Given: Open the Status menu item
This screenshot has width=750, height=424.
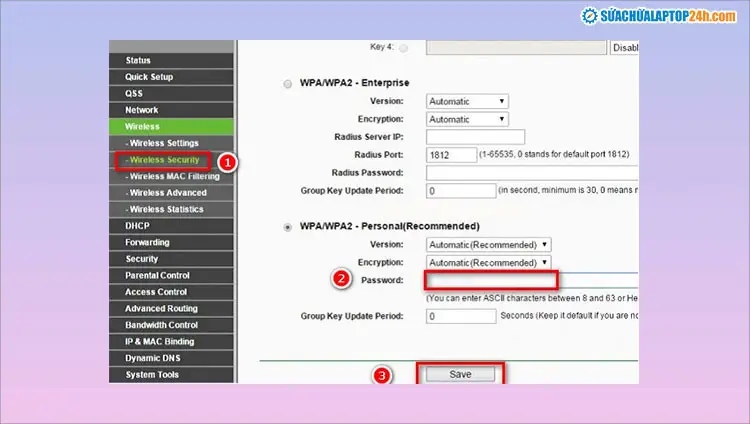Looking at the screenshot, I should click(171, 60).
